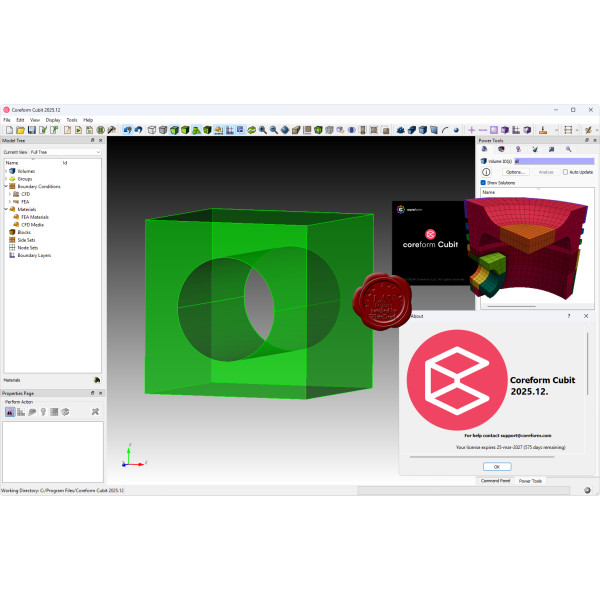600x600 pixels.
Task: Click OK in the About dialog
Action: [x=497, y=467]
